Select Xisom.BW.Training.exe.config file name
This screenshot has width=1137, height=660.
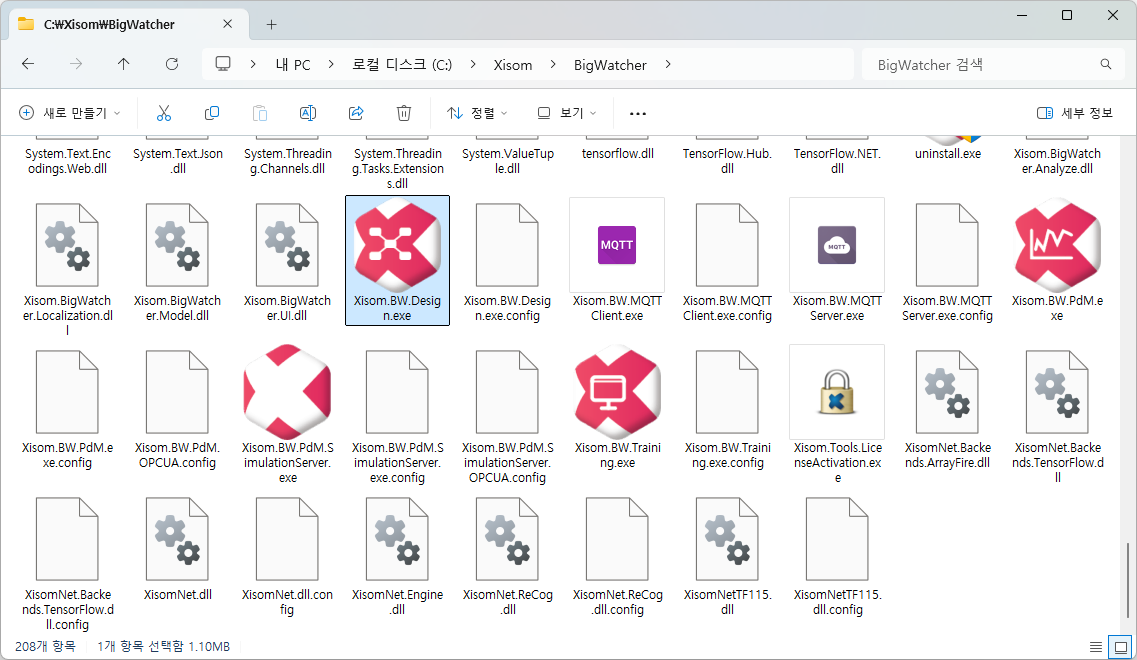click(x=727, y=455)
